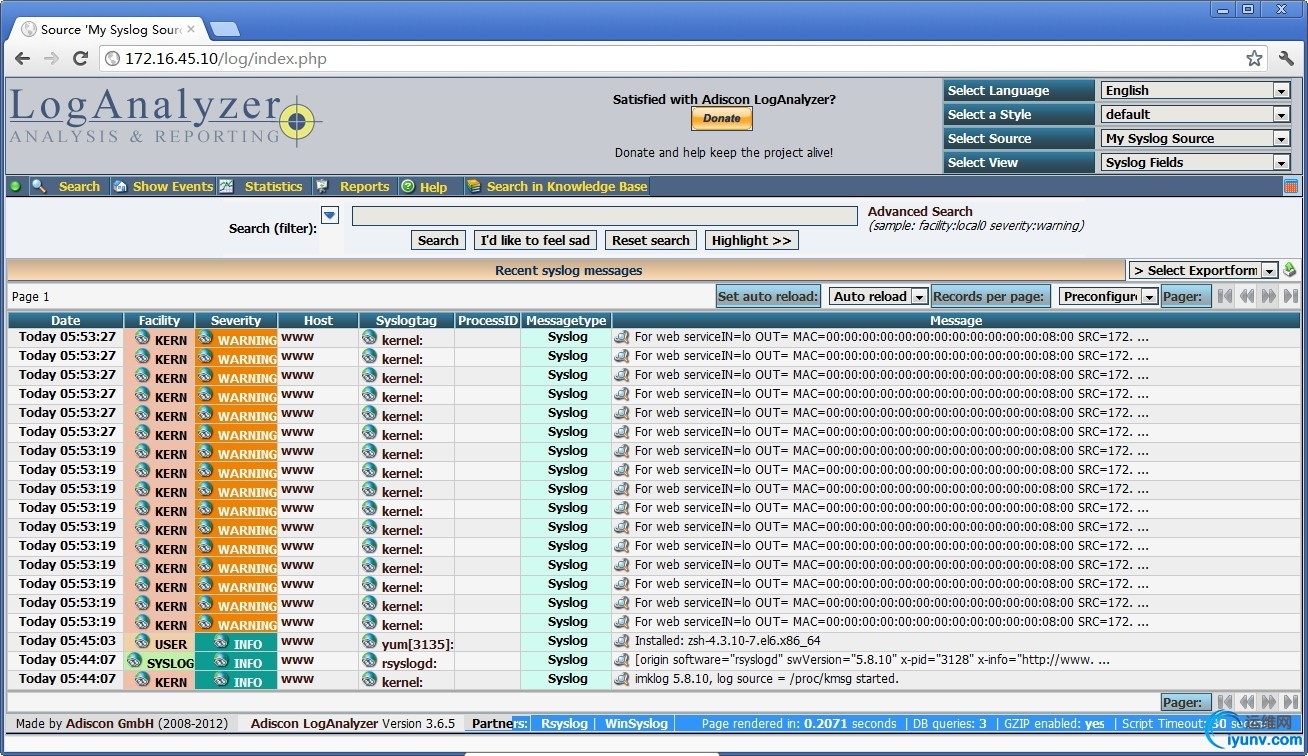Open Search in Knowledge Base menu item
This screenshot has width=1308, height=756.
tap(567, 186)
